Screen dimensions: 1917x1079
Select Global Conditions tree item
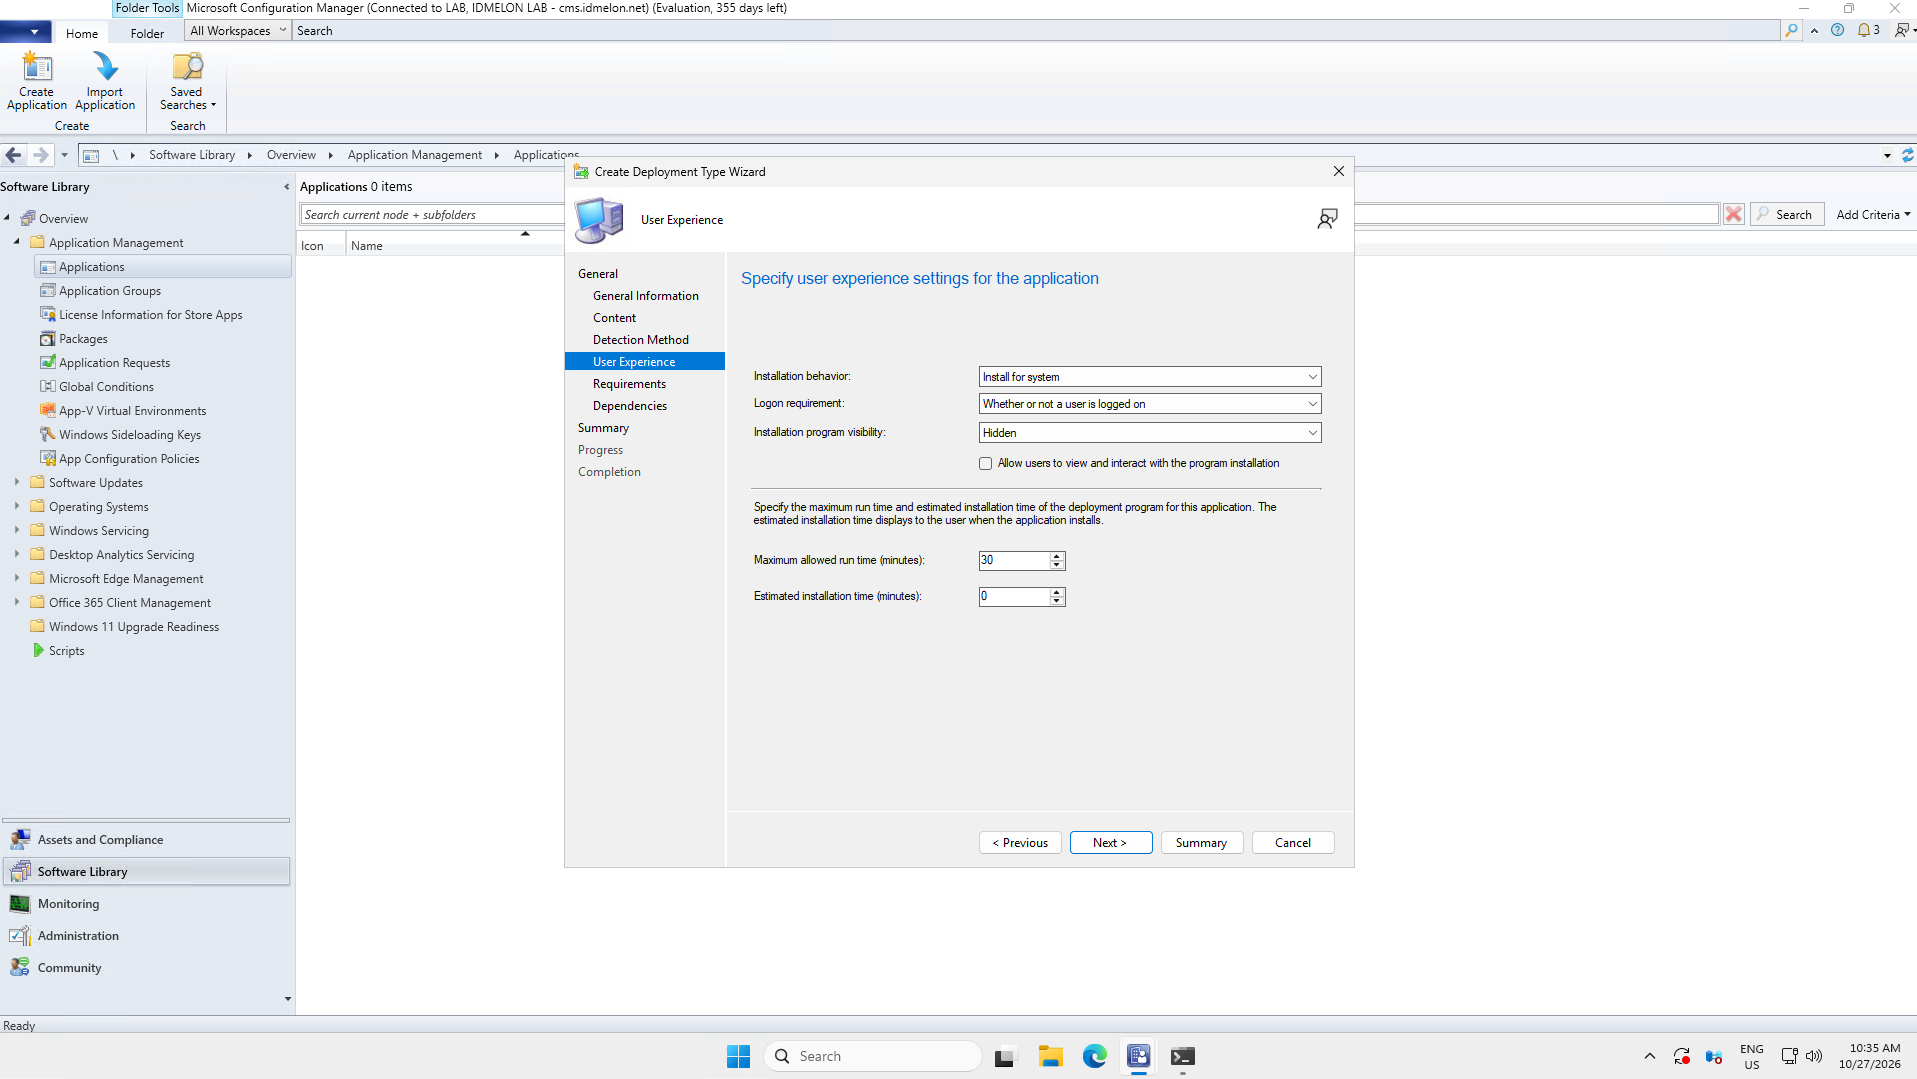click(x=106, y=387)
